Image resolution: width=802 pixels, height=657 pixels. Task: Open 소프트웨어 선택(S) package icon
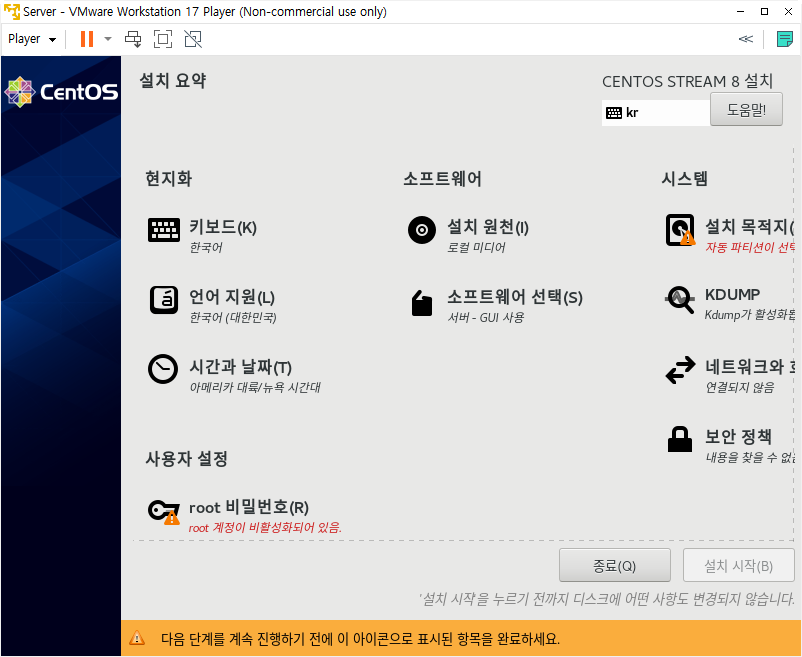coord(422,303)
